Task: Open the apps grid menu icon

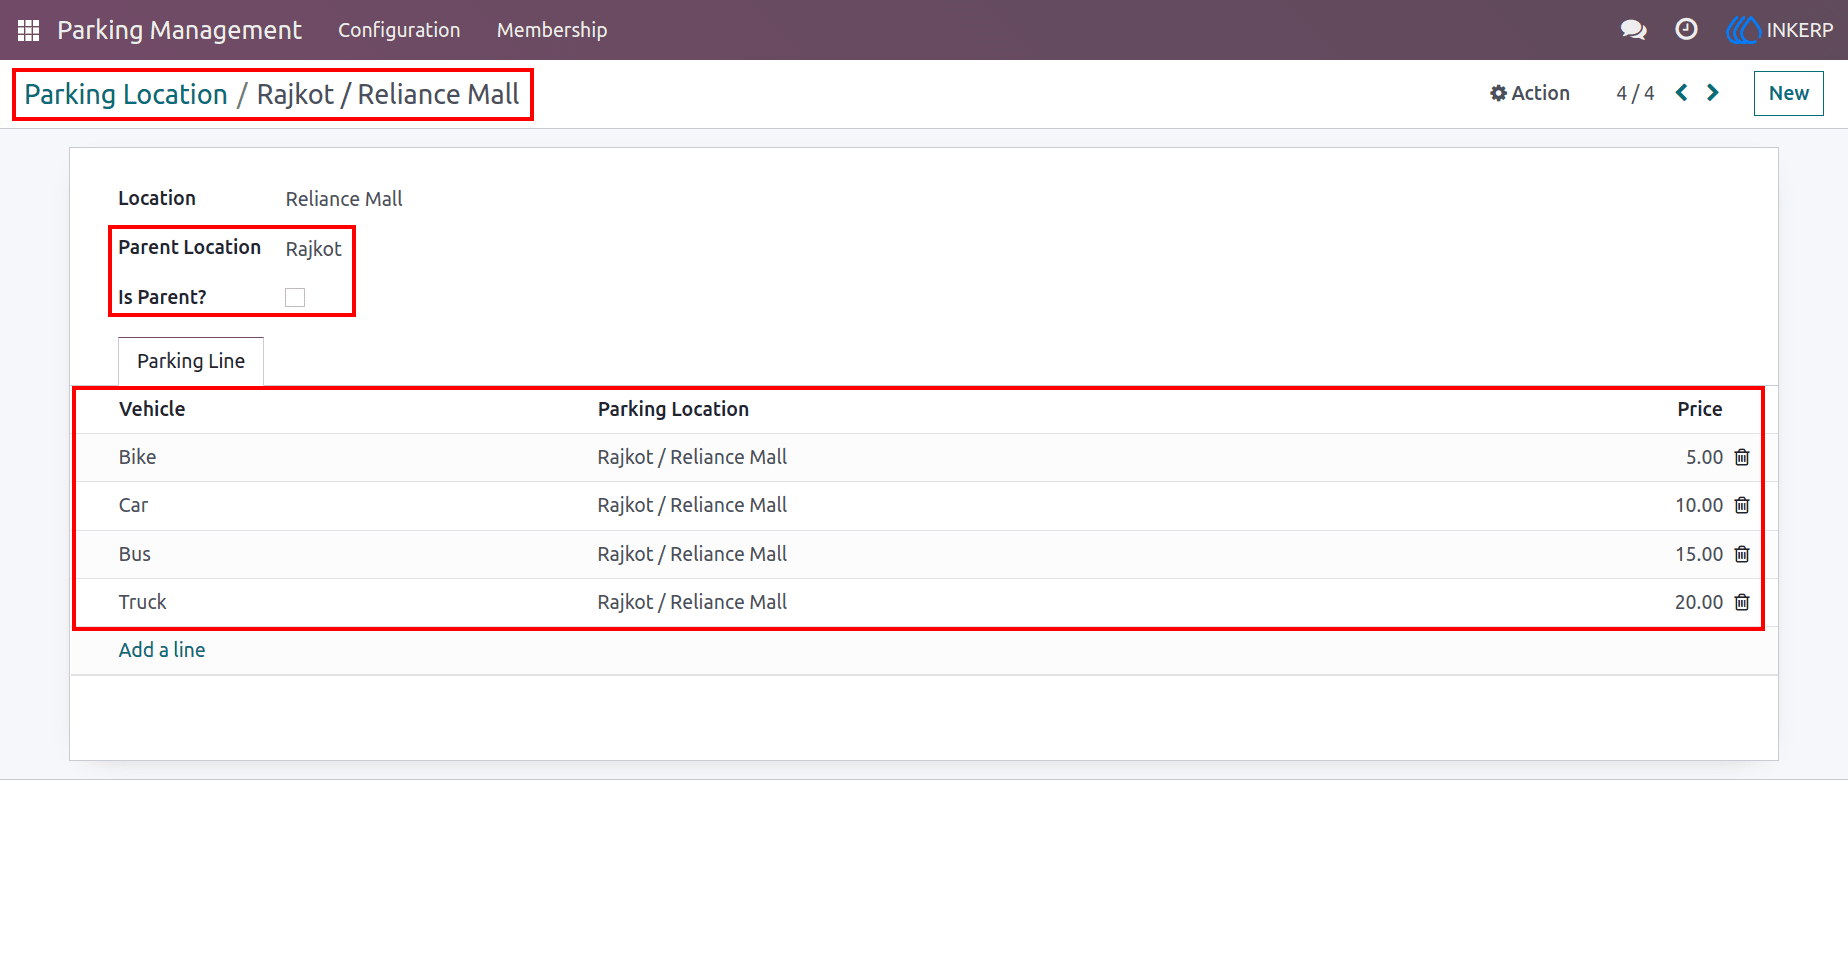Action: pos(28,30)
